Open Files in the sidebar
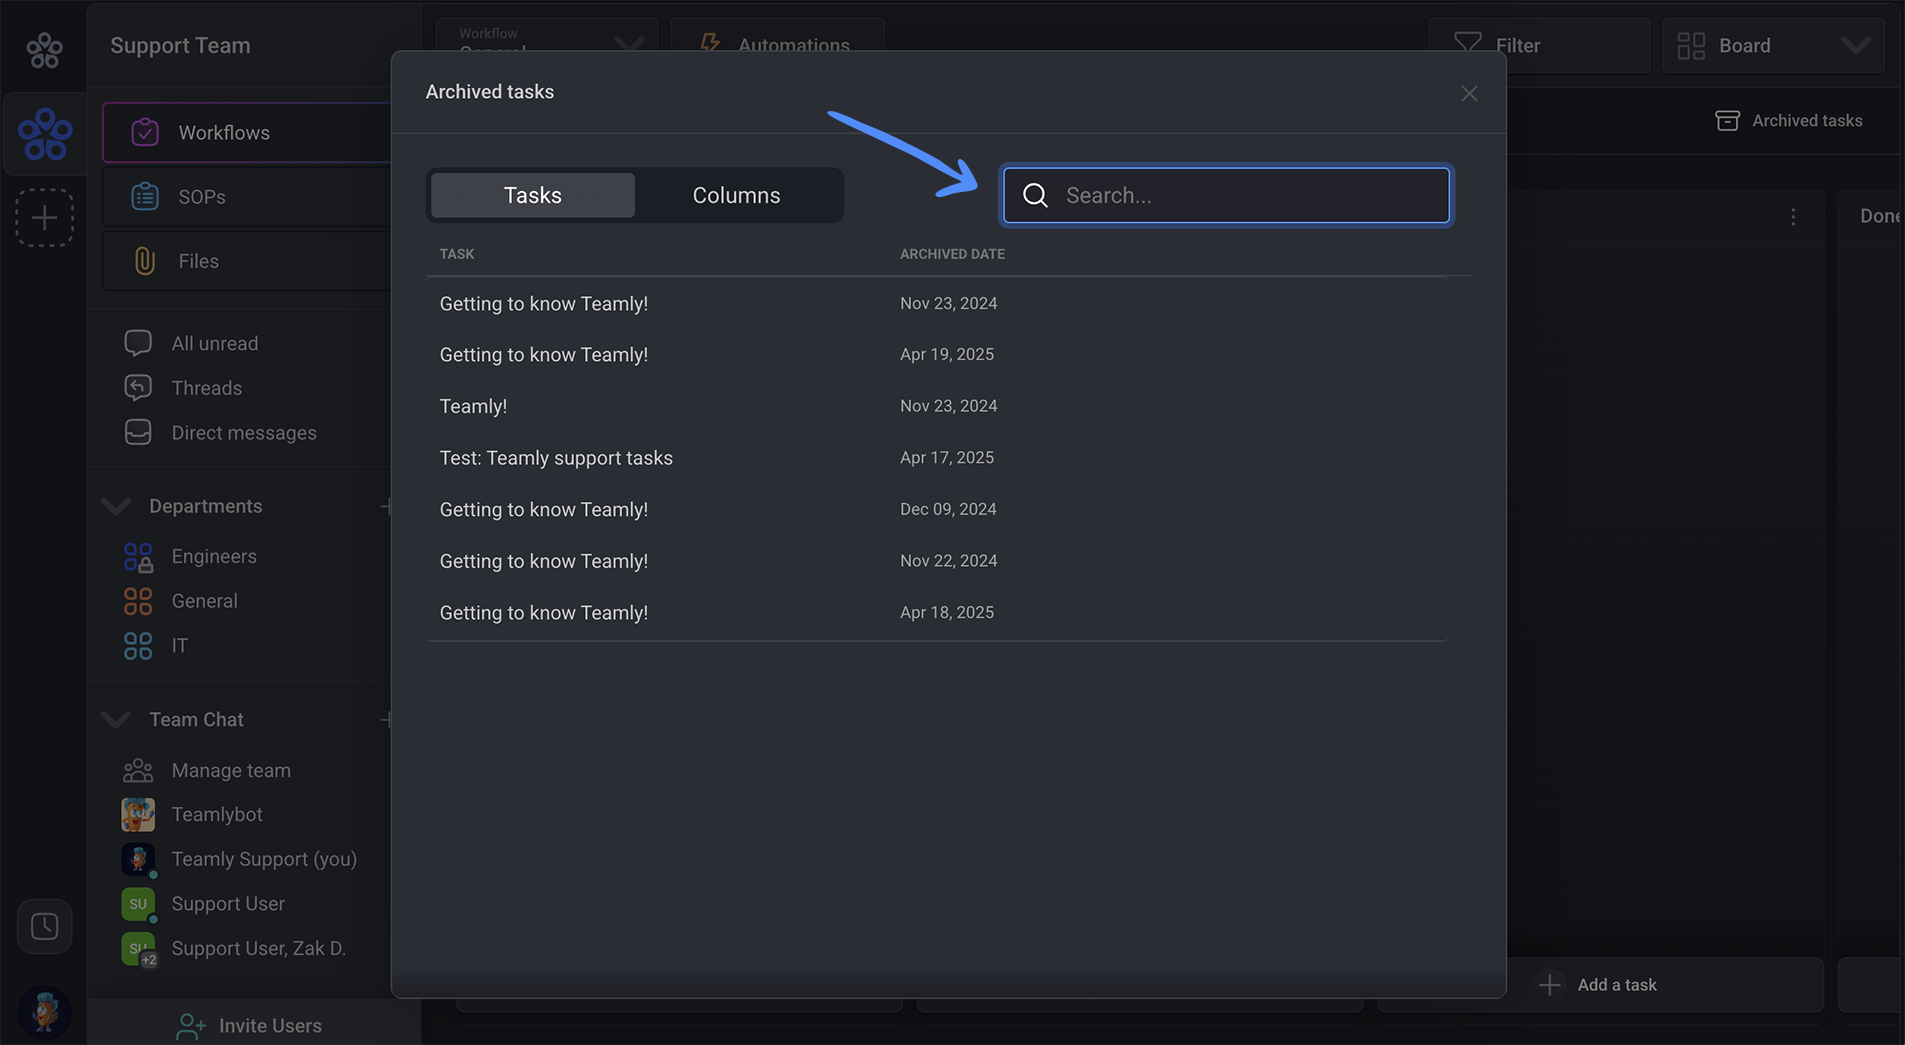Image resolution: width=1905 pixels, height=1045 pixels. click(247, 261)
